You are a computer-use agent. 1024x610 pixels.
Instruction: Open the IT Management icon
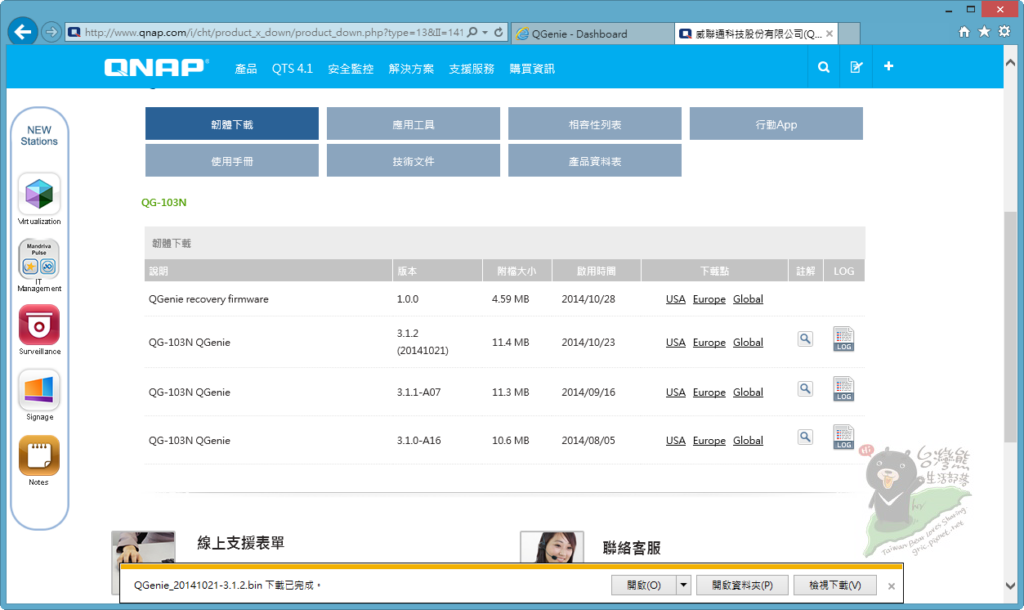coord(39,259)
